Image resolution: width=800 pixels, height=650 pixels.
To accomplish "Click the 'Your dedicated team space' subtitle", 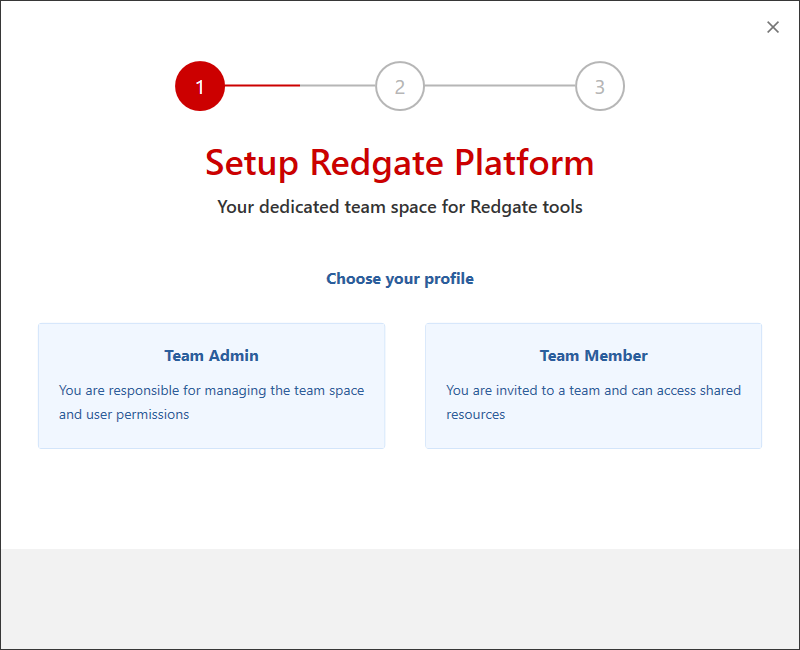I will tap(400, 207).
